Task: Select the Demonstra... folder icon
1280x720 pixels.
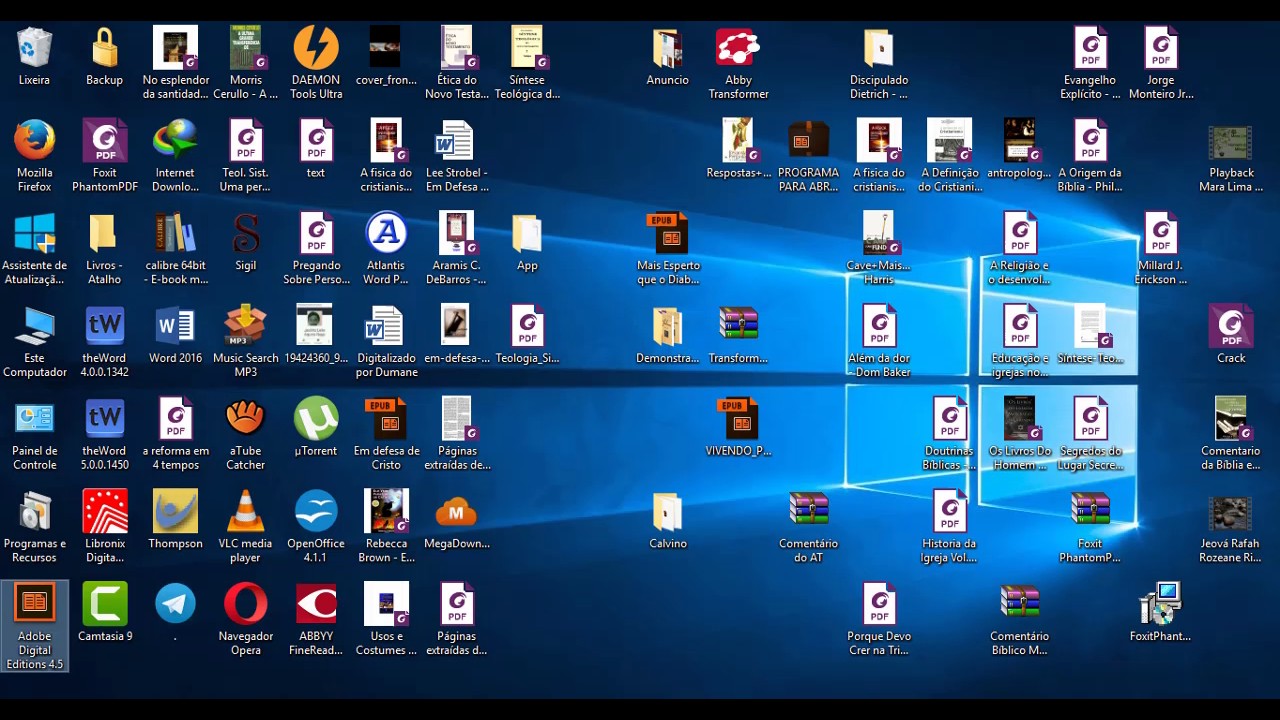Action: click(667, 327)
